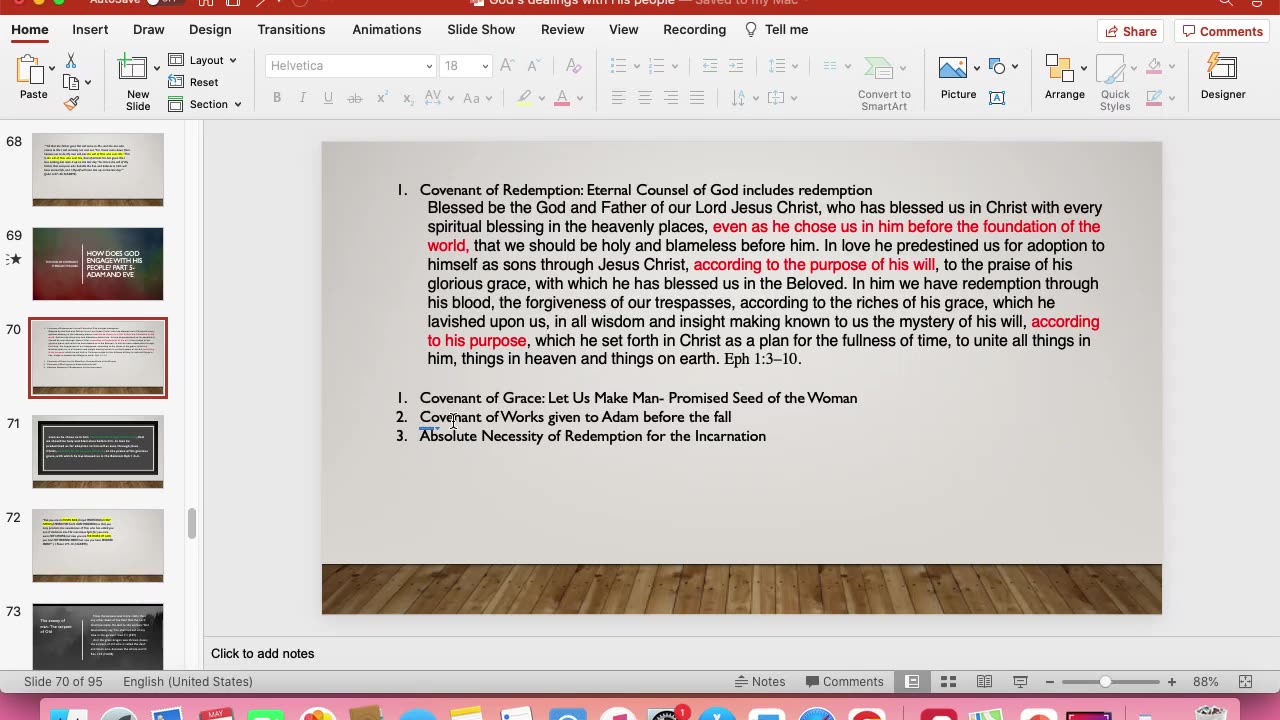This screenshot has height=720, width=1280.
Task: Insert a Picture
Action: point(958,78)
